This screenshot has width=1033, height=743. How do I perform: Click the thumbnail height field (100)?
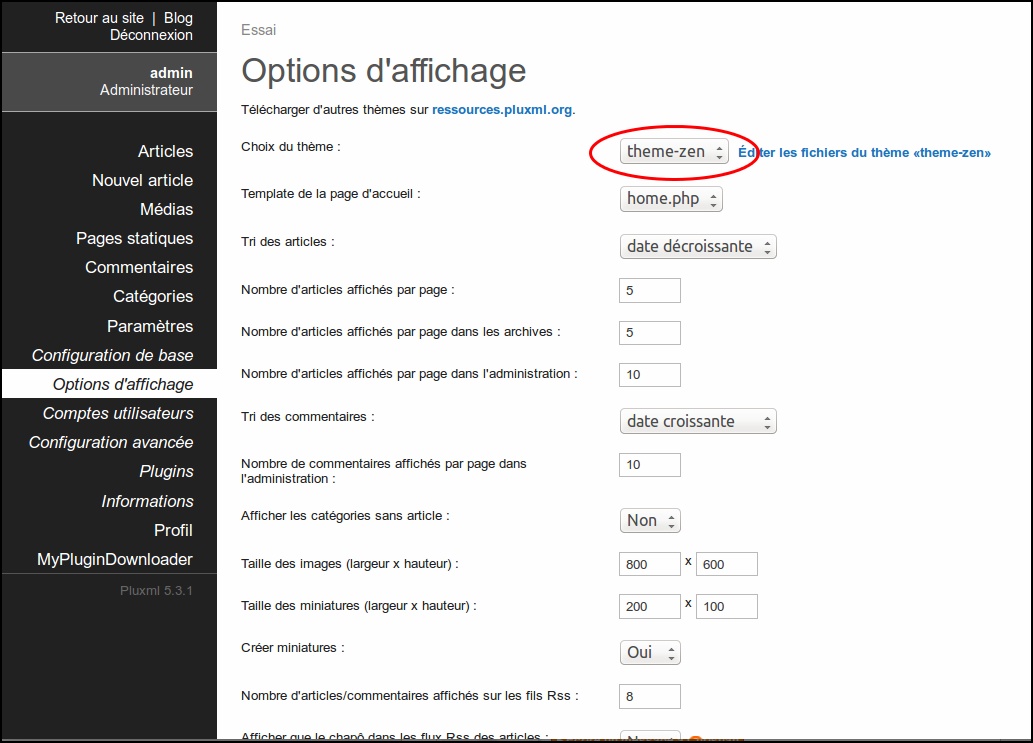[x=727, y=606]
